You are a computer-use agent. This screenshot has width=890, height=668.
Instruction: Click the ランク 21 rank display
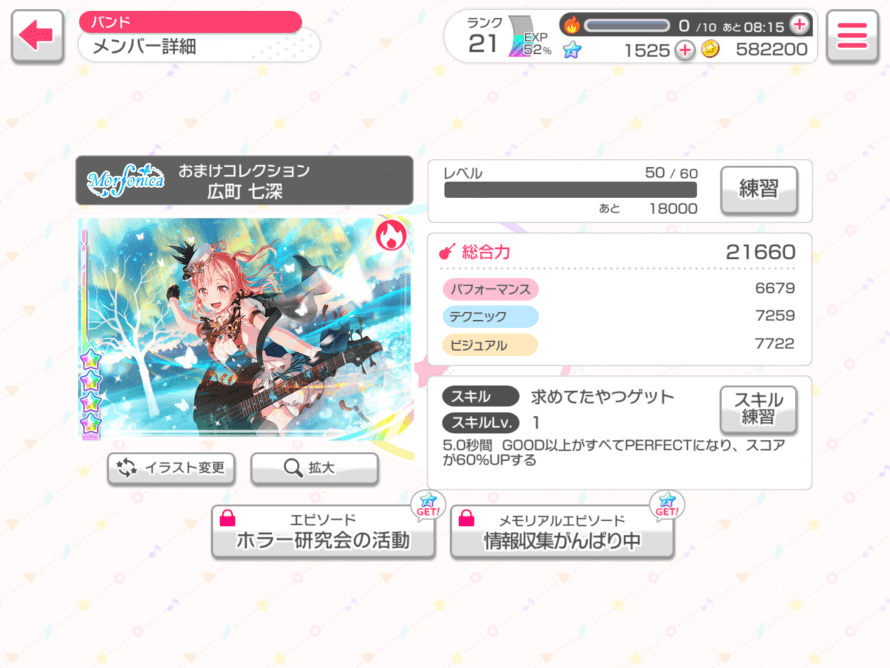tap(484, 36)
